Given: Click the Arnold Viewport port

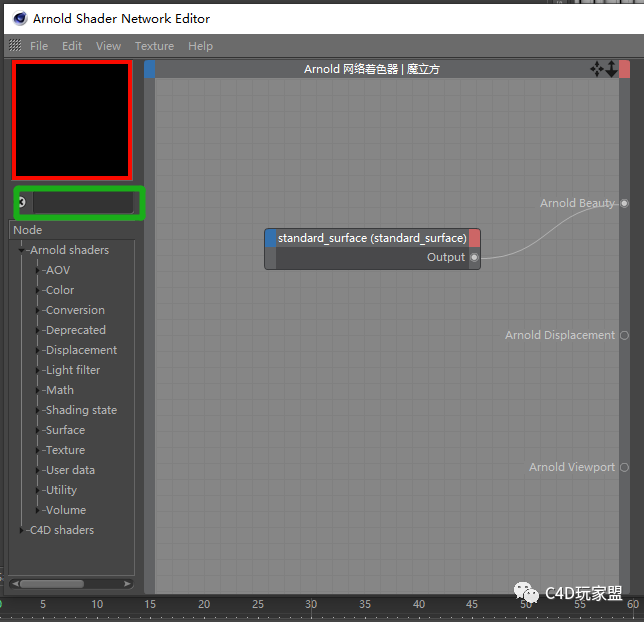Looking at the screenshot, I should pyautogui.click(x=624, y=467).
